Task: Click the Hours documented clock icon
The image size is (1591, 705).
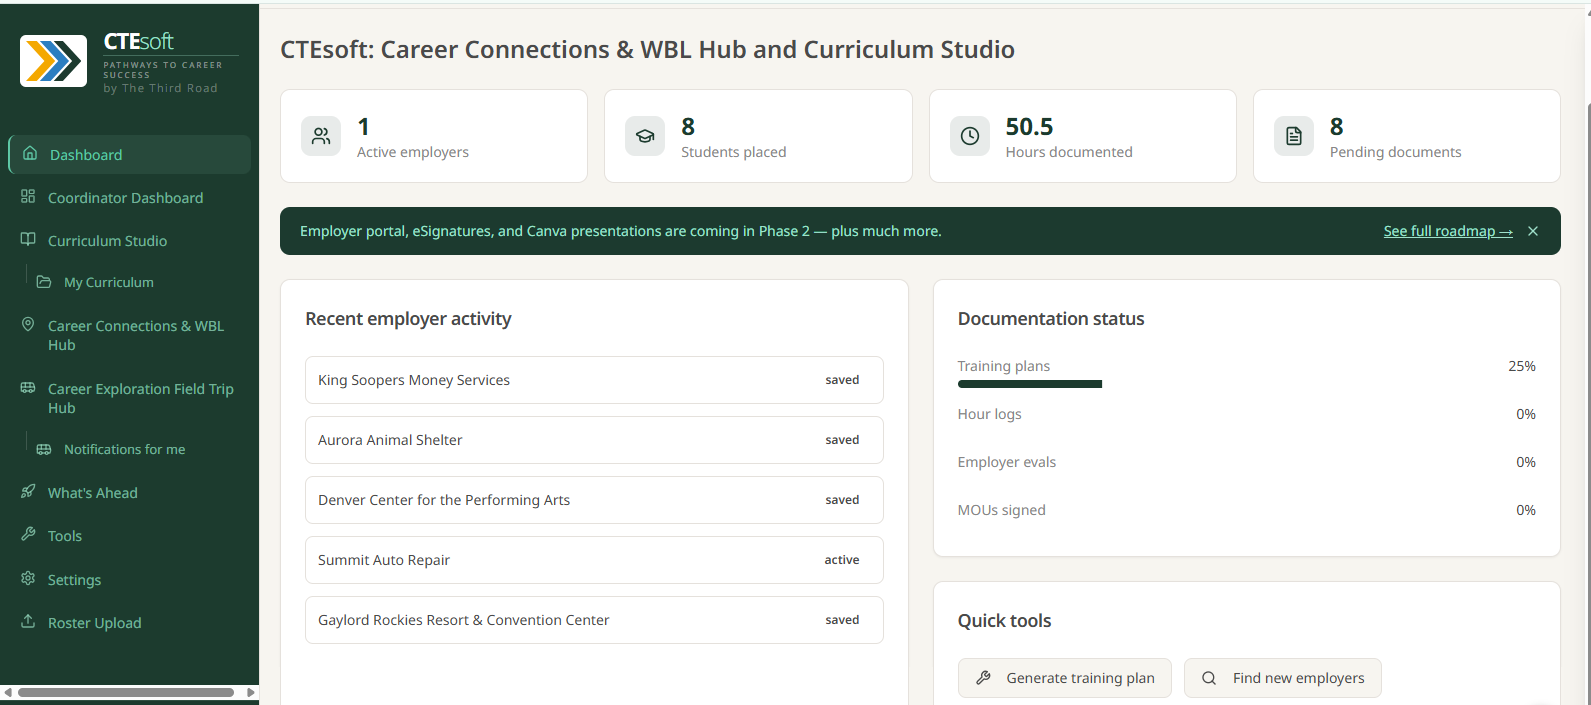Action: pos(970,136)
